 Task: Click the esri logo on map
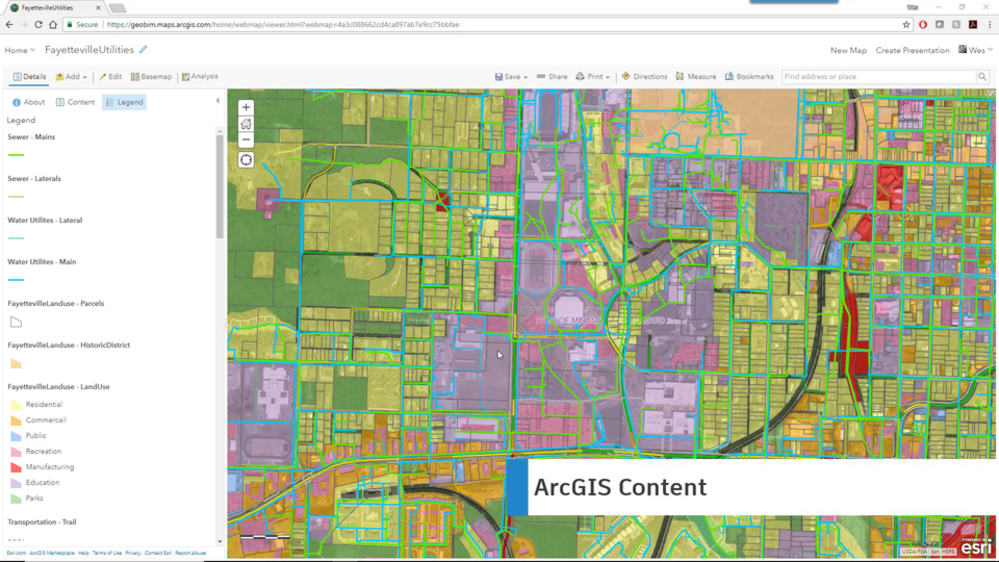pyautogui.click(x=975, y=547)
